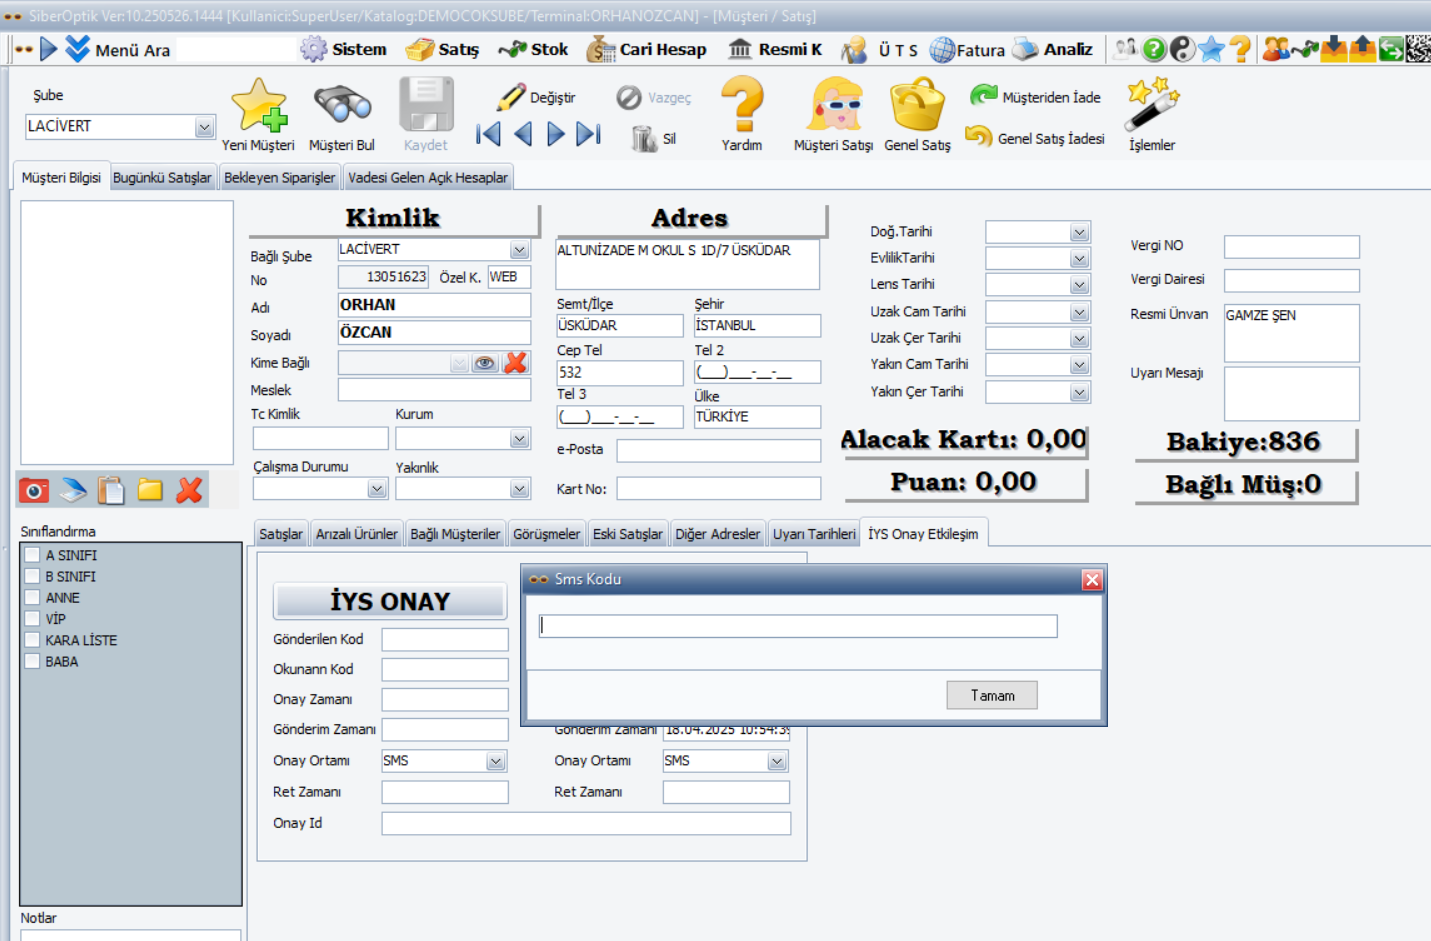
Task: Click the Sms Kodu text input
Action: [x=797, y=626]
